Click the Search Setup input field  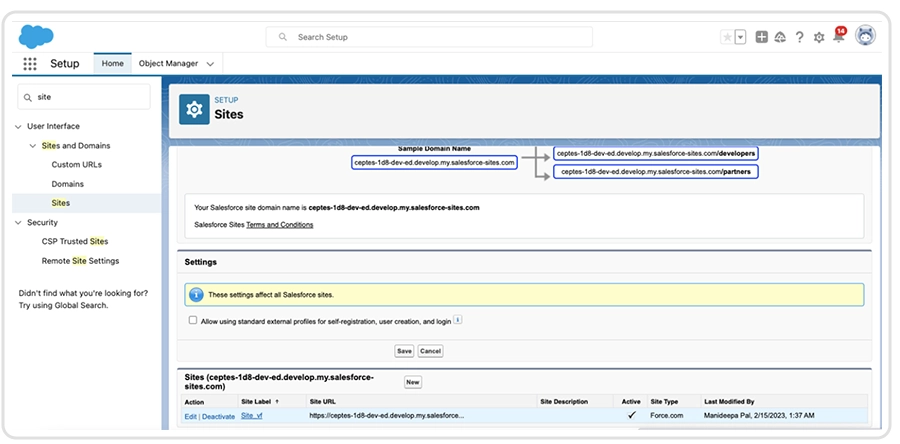[430, 37]
